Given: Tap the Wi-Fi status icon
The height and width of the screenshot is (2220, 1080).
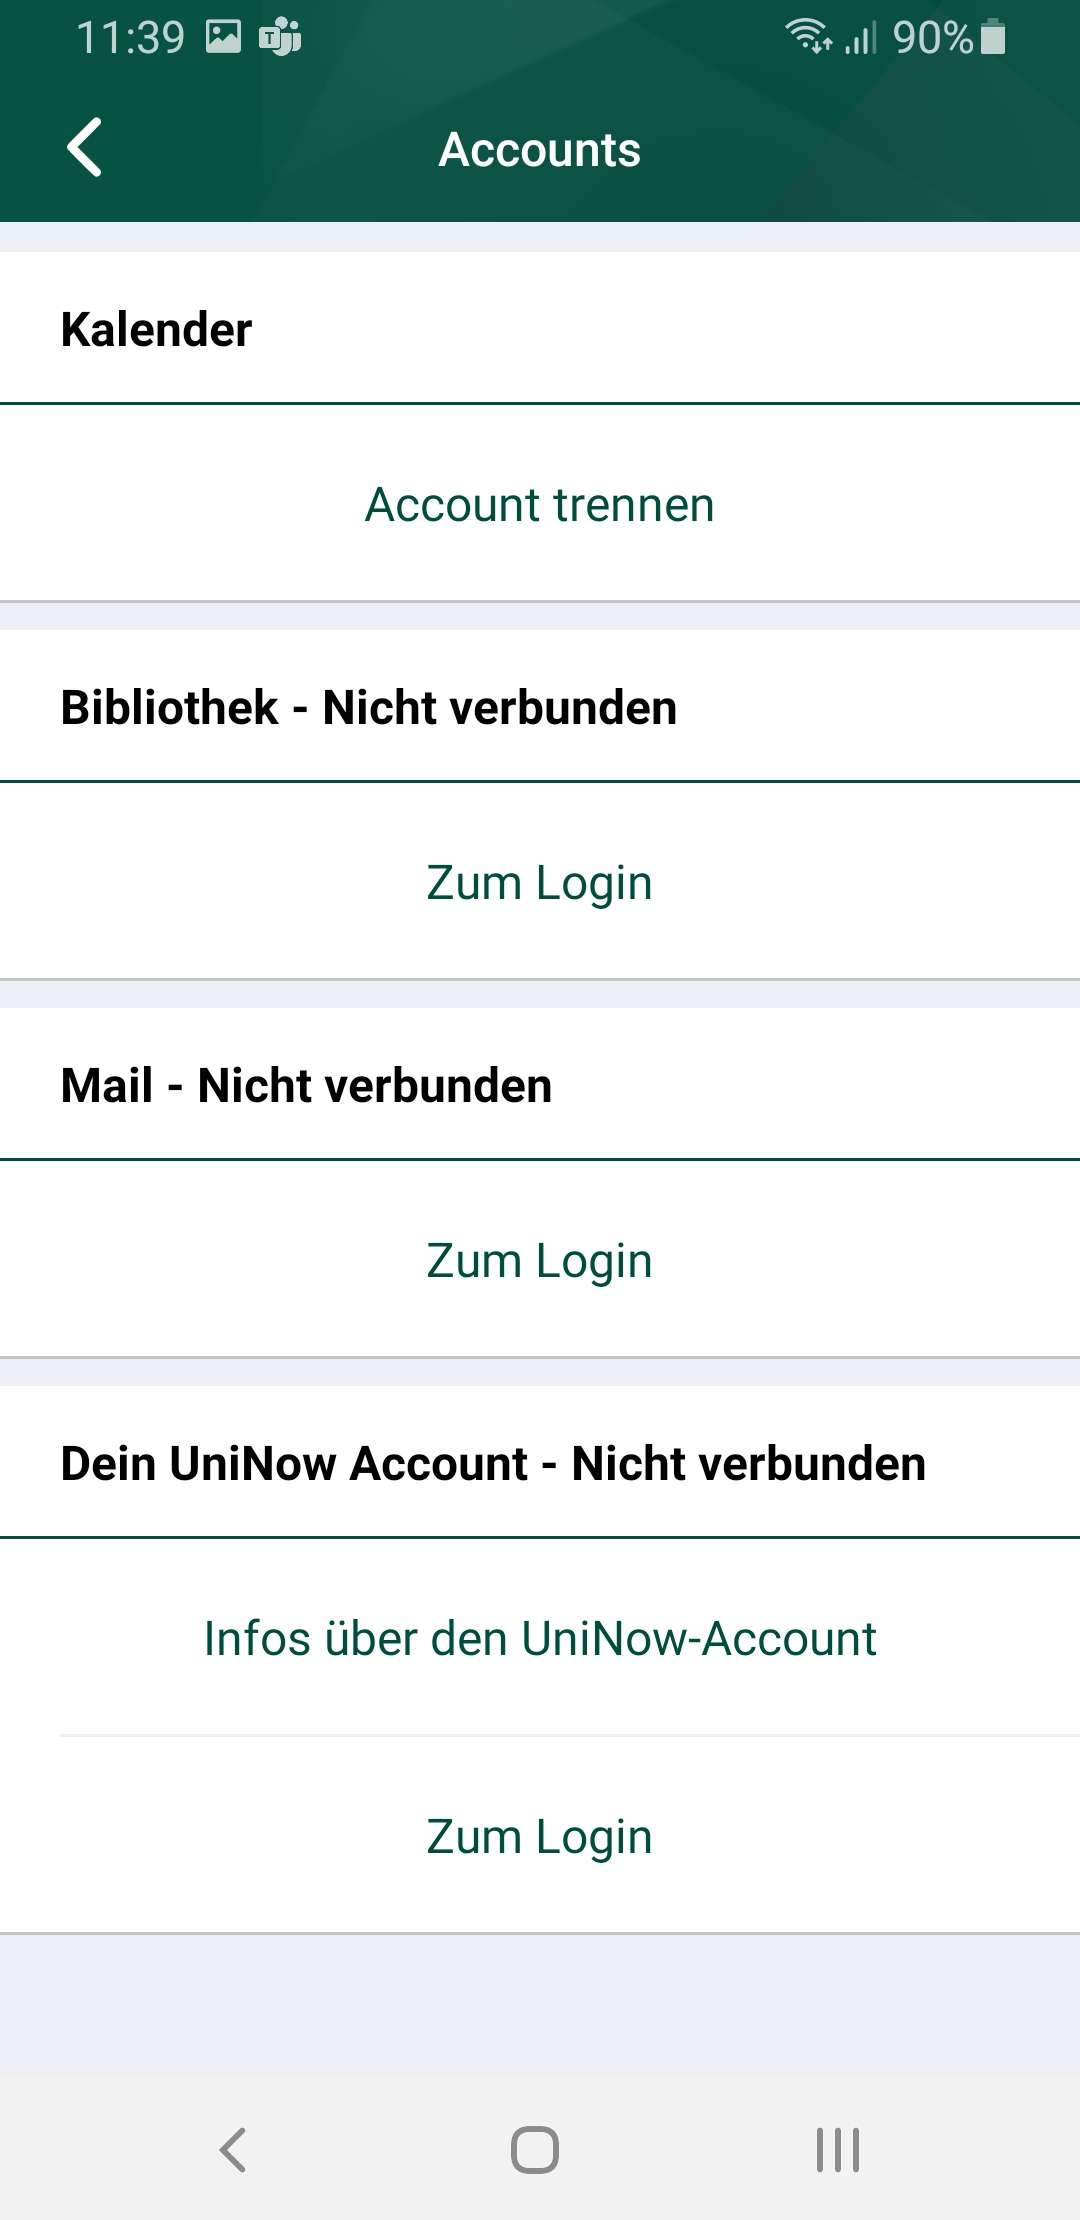Looking at the screenshot, I should (x=808, y=36).
